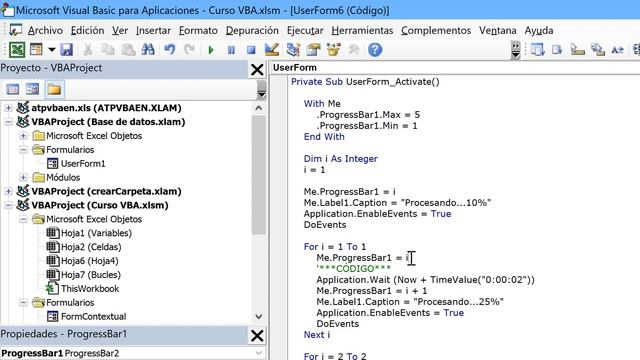Image resolution: width=640 pixels, height=360 pixels.
Task: Toggle Folders view in Project panel
Action: coord(54,89)
